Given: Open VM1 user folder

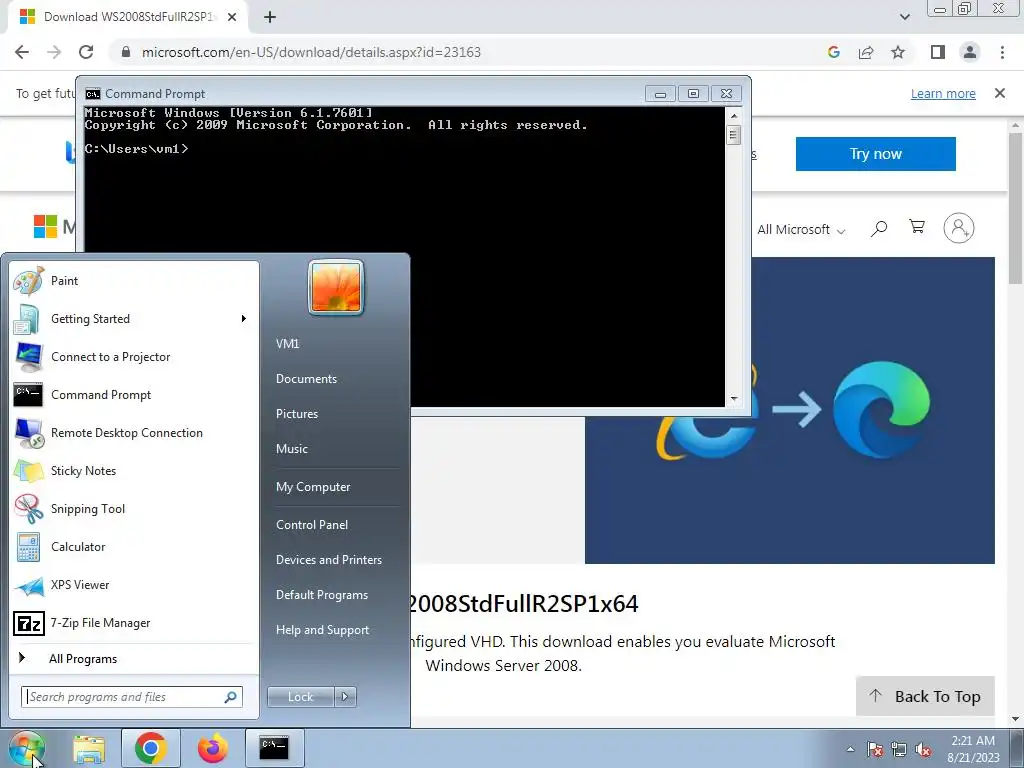Looking at the screenshot, I should pyautogui.click(x=287, y=344).
